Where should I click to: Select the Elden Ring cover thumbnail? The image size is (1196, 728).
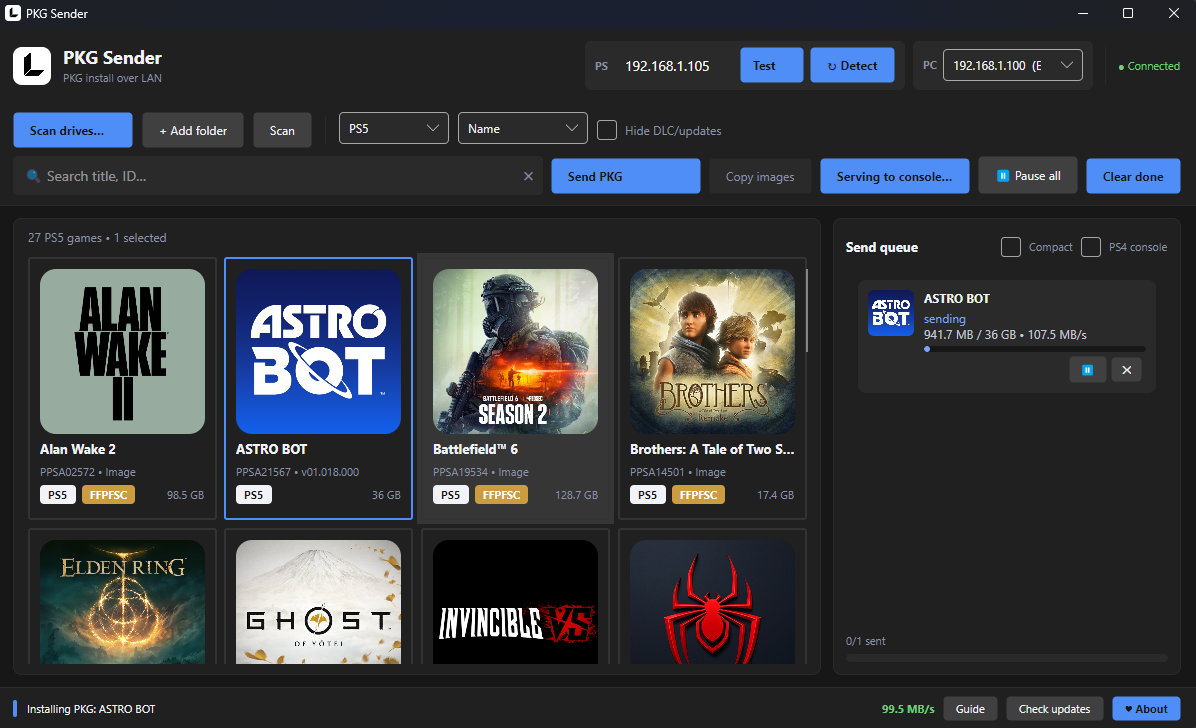pos(123,602)
